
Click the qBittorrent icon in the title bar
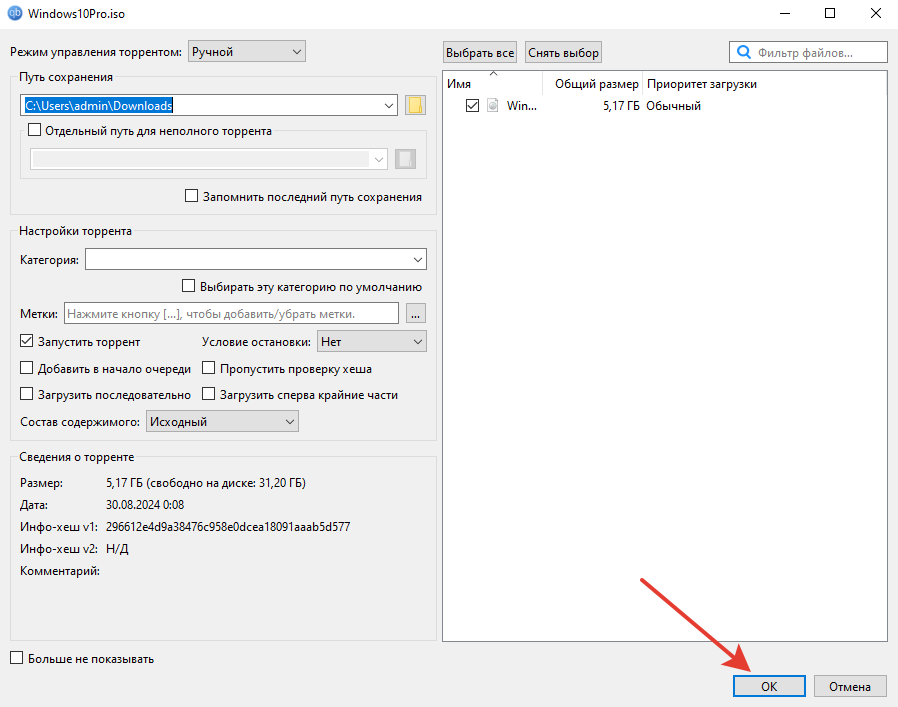[14, 13]
